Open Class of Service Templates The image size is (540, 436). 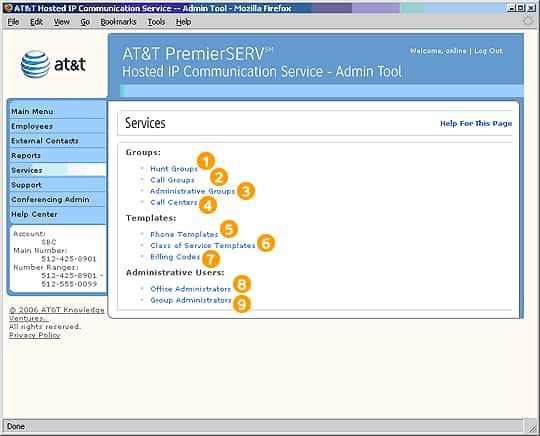pos(202,246)
